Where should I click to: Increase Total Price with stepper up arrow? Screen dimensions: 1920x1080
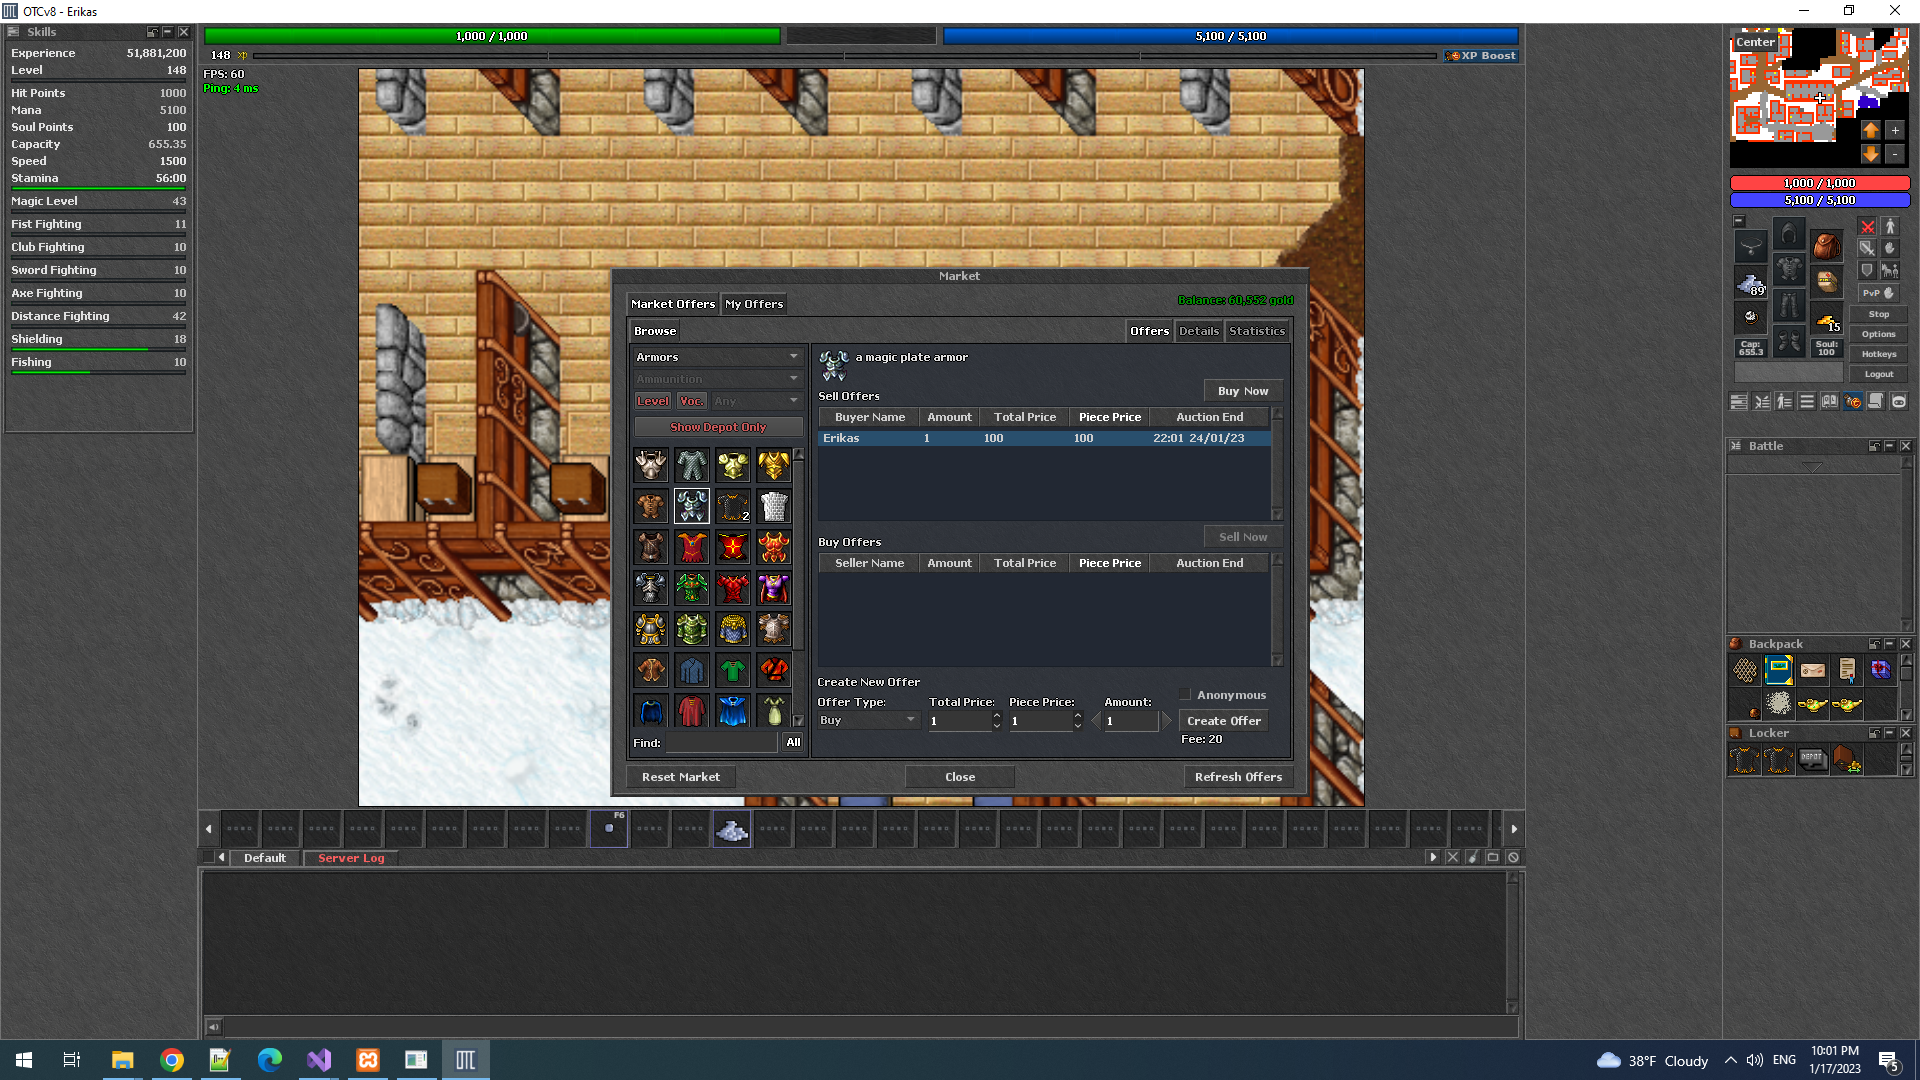pyautogui.click(x=997, y=716)
